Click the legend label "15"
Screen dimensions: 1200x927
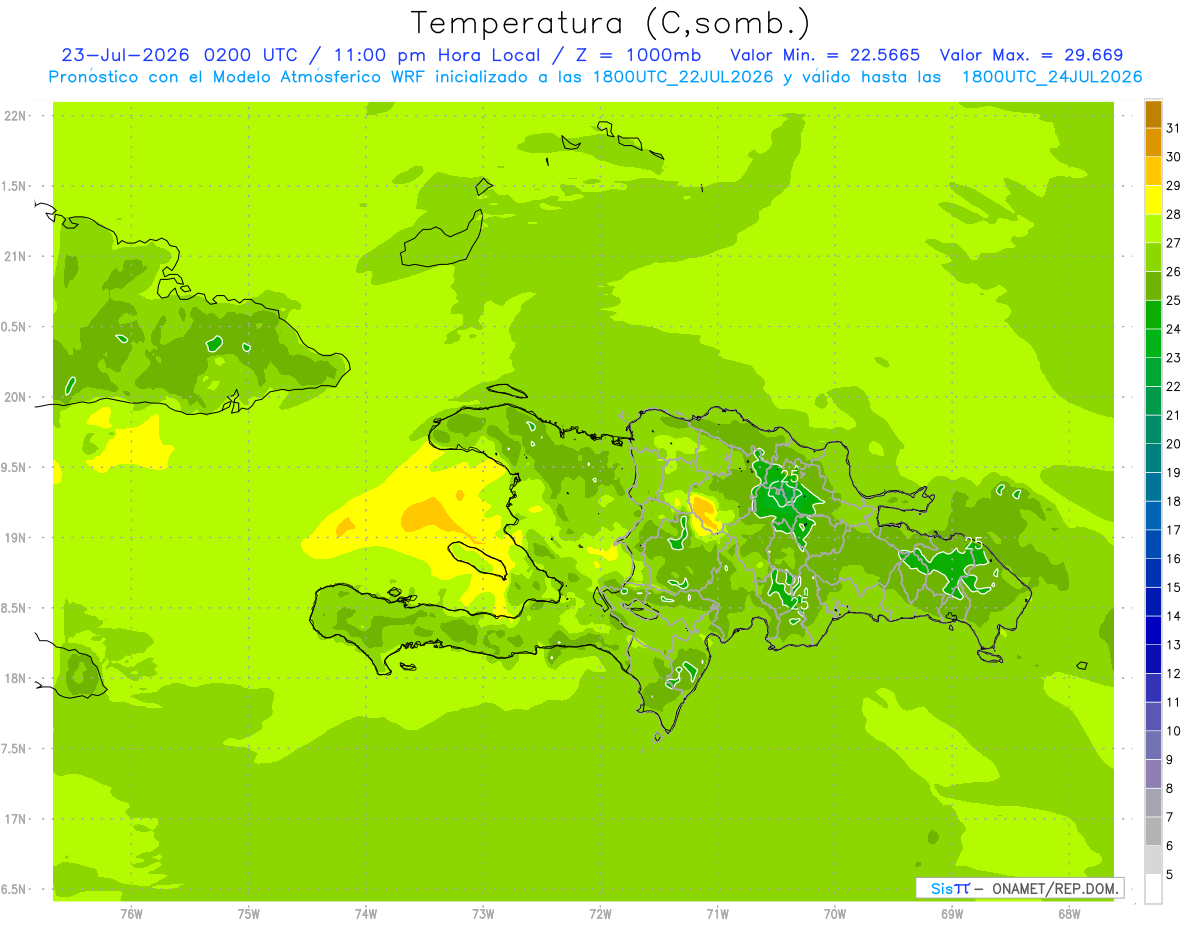click(1174, 587)
